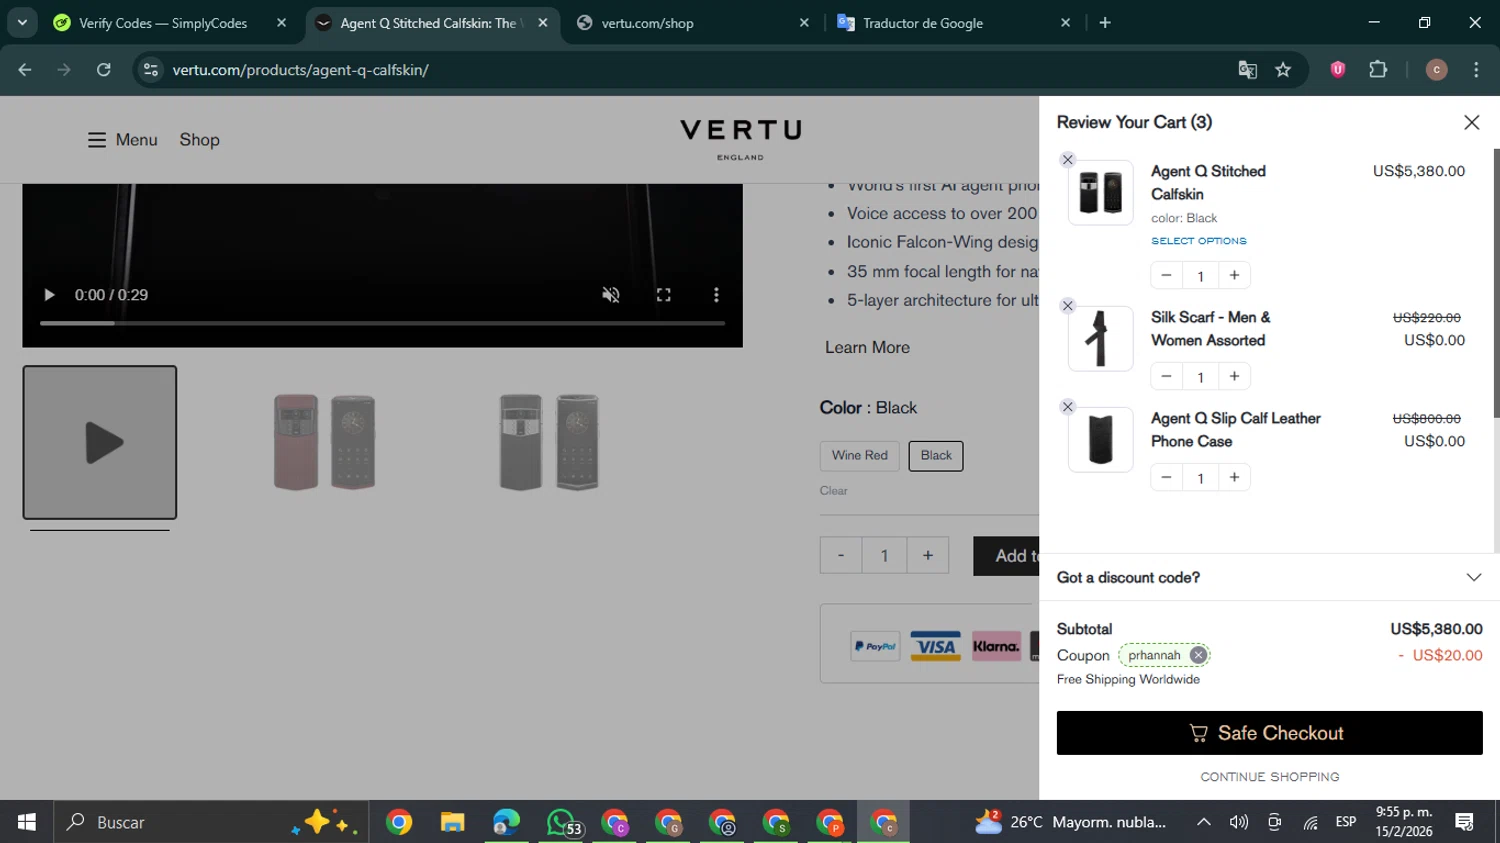Go back to previous page
The width and height of the screenshot is (1500, 843).
pos(25,69)
